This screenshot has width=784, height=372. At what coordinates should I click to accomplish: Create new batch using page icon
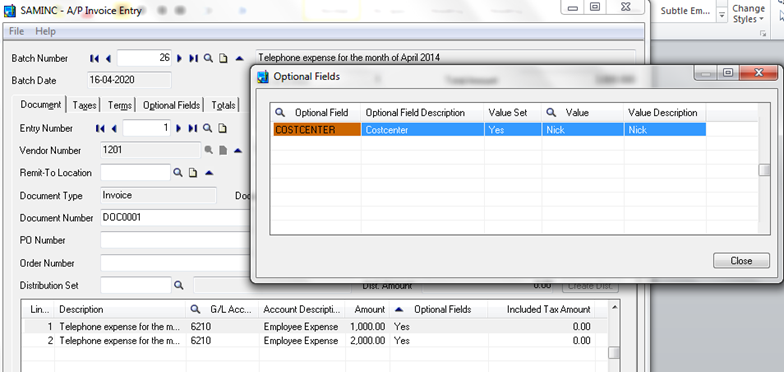click(x=224, y=58)
